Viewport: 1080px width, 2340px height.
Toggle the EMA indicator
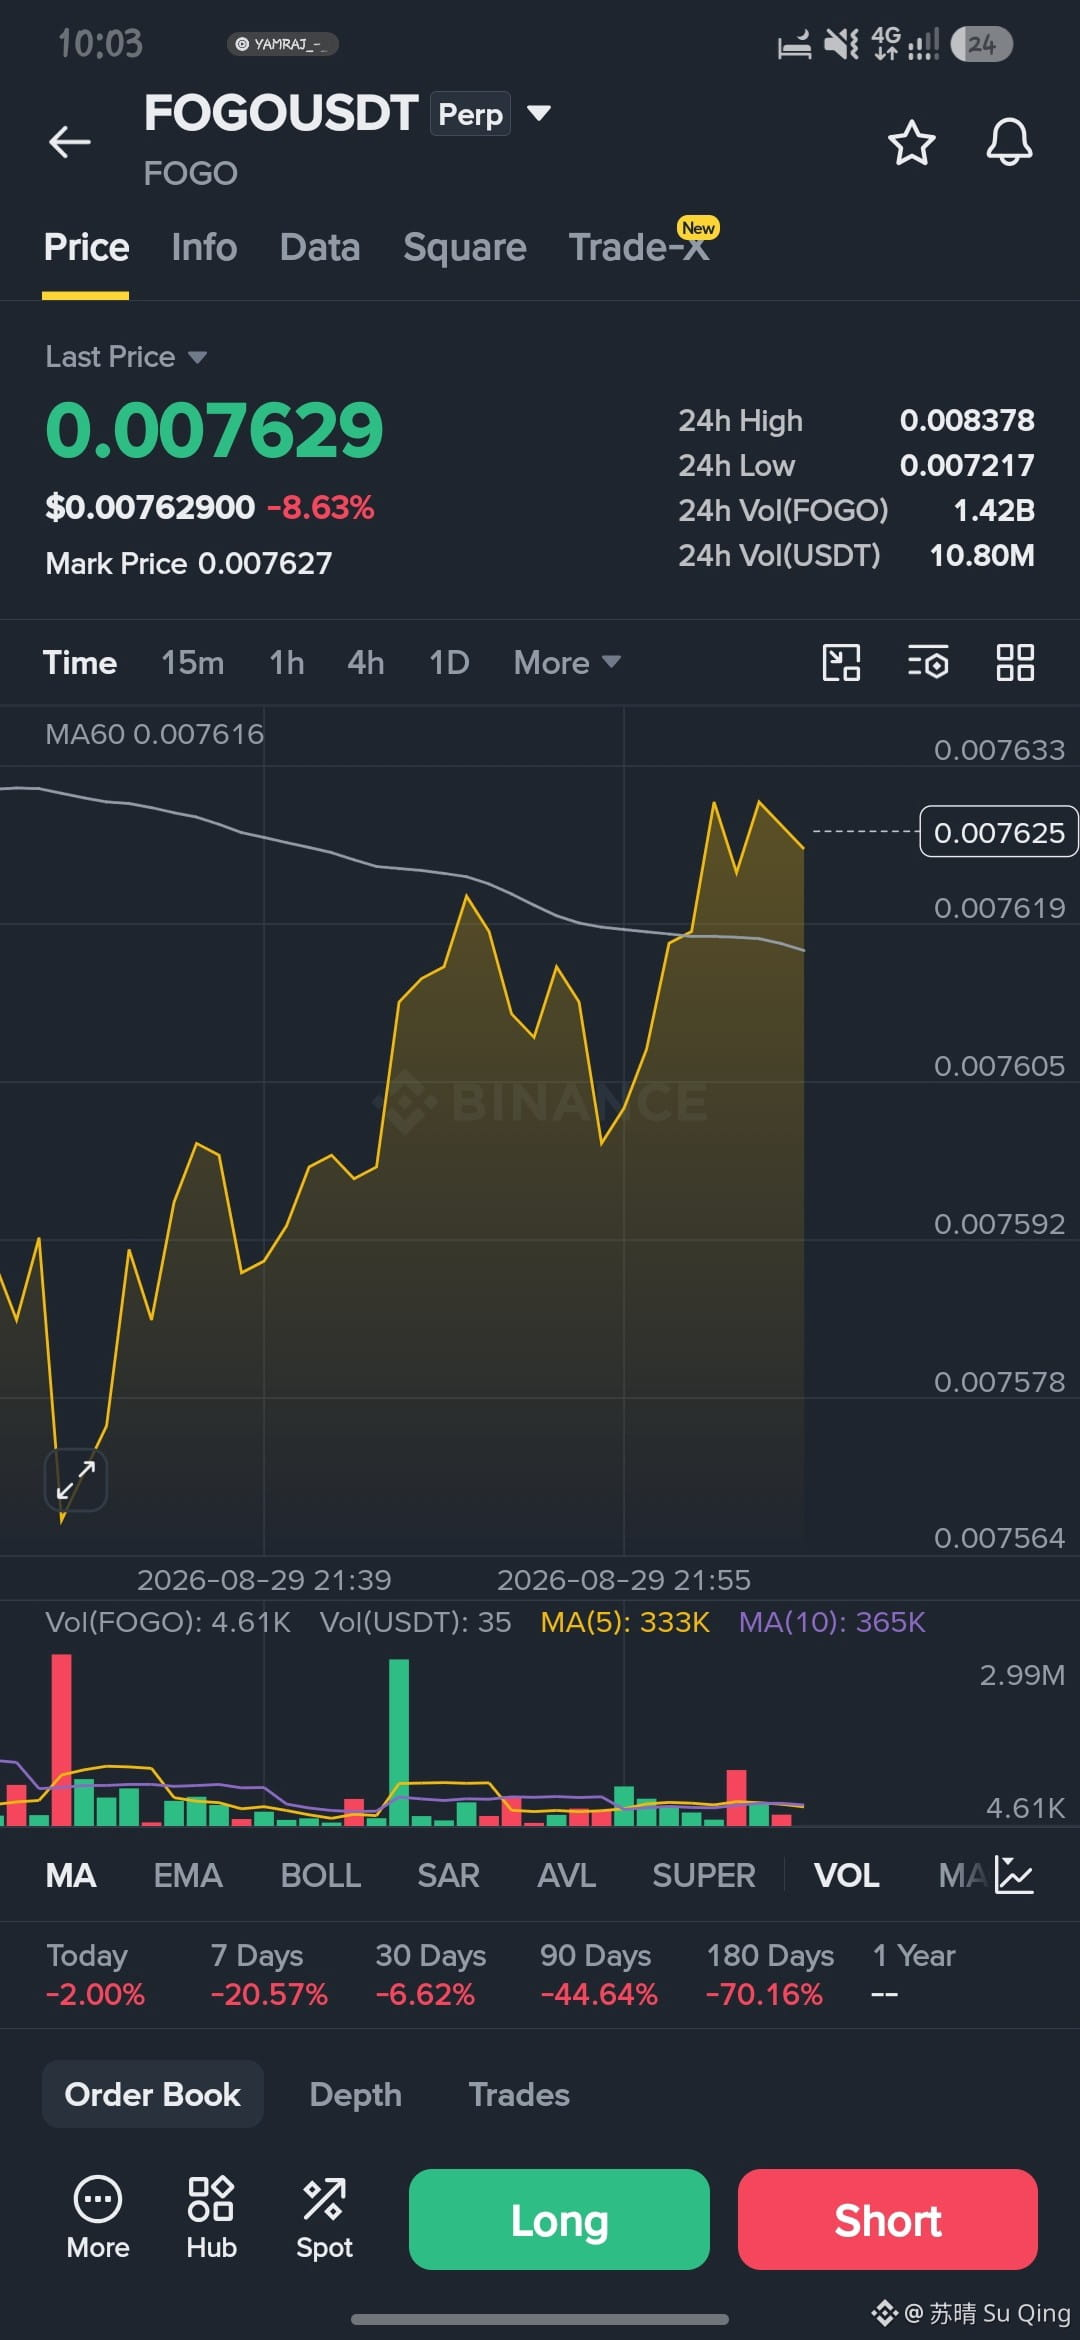coord(188,1875)
